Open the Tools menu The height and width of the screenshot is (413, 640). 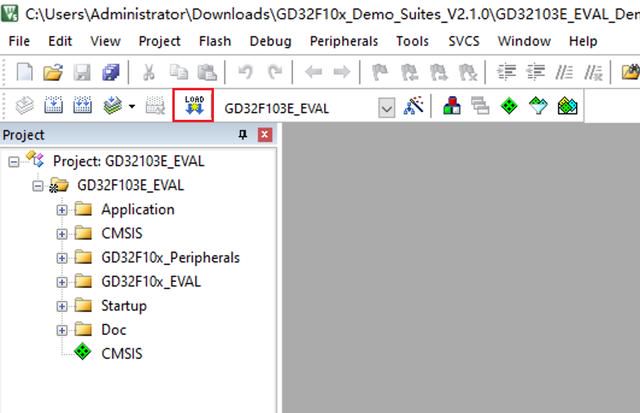coord(412,41)
